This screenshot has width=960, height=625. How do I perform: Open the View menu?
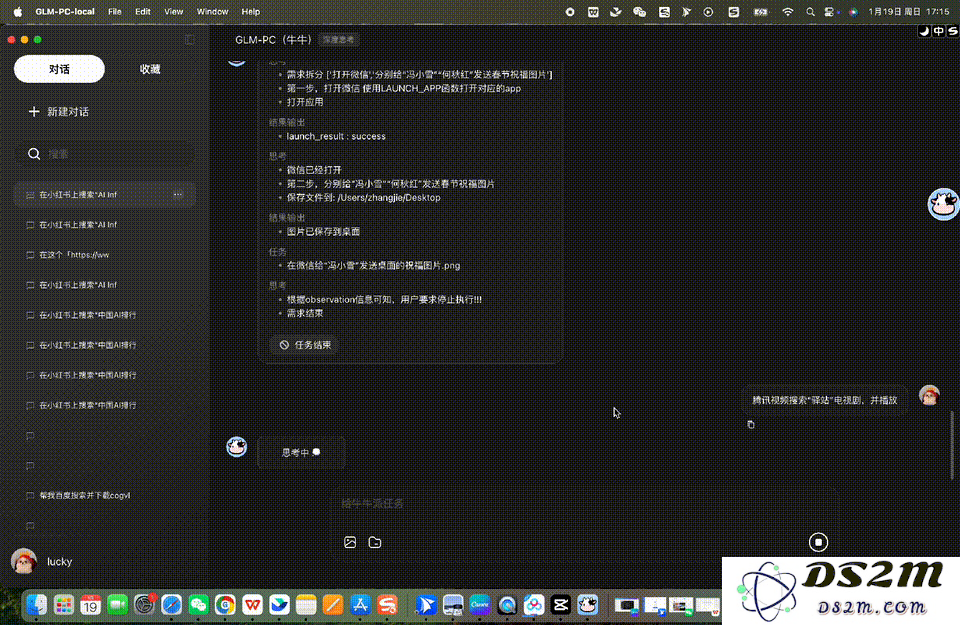pos(173,12)
